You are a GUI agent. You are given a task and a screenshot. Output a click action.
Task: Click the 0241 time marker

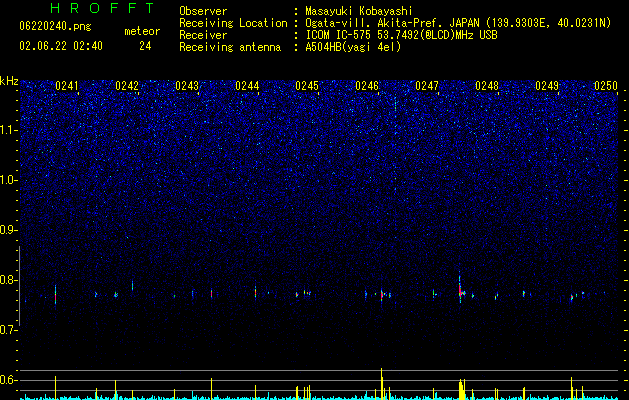(67, 86)
